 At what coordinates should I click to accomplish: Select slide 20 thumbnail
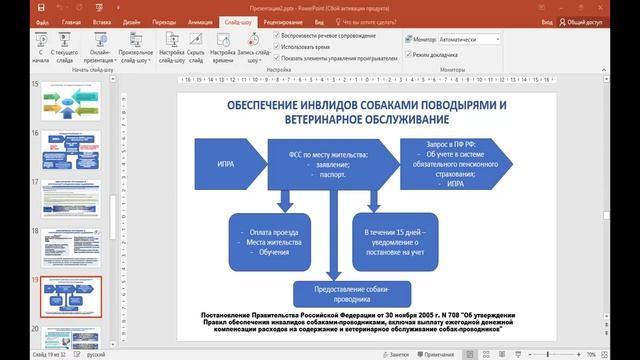coord(71,338)
